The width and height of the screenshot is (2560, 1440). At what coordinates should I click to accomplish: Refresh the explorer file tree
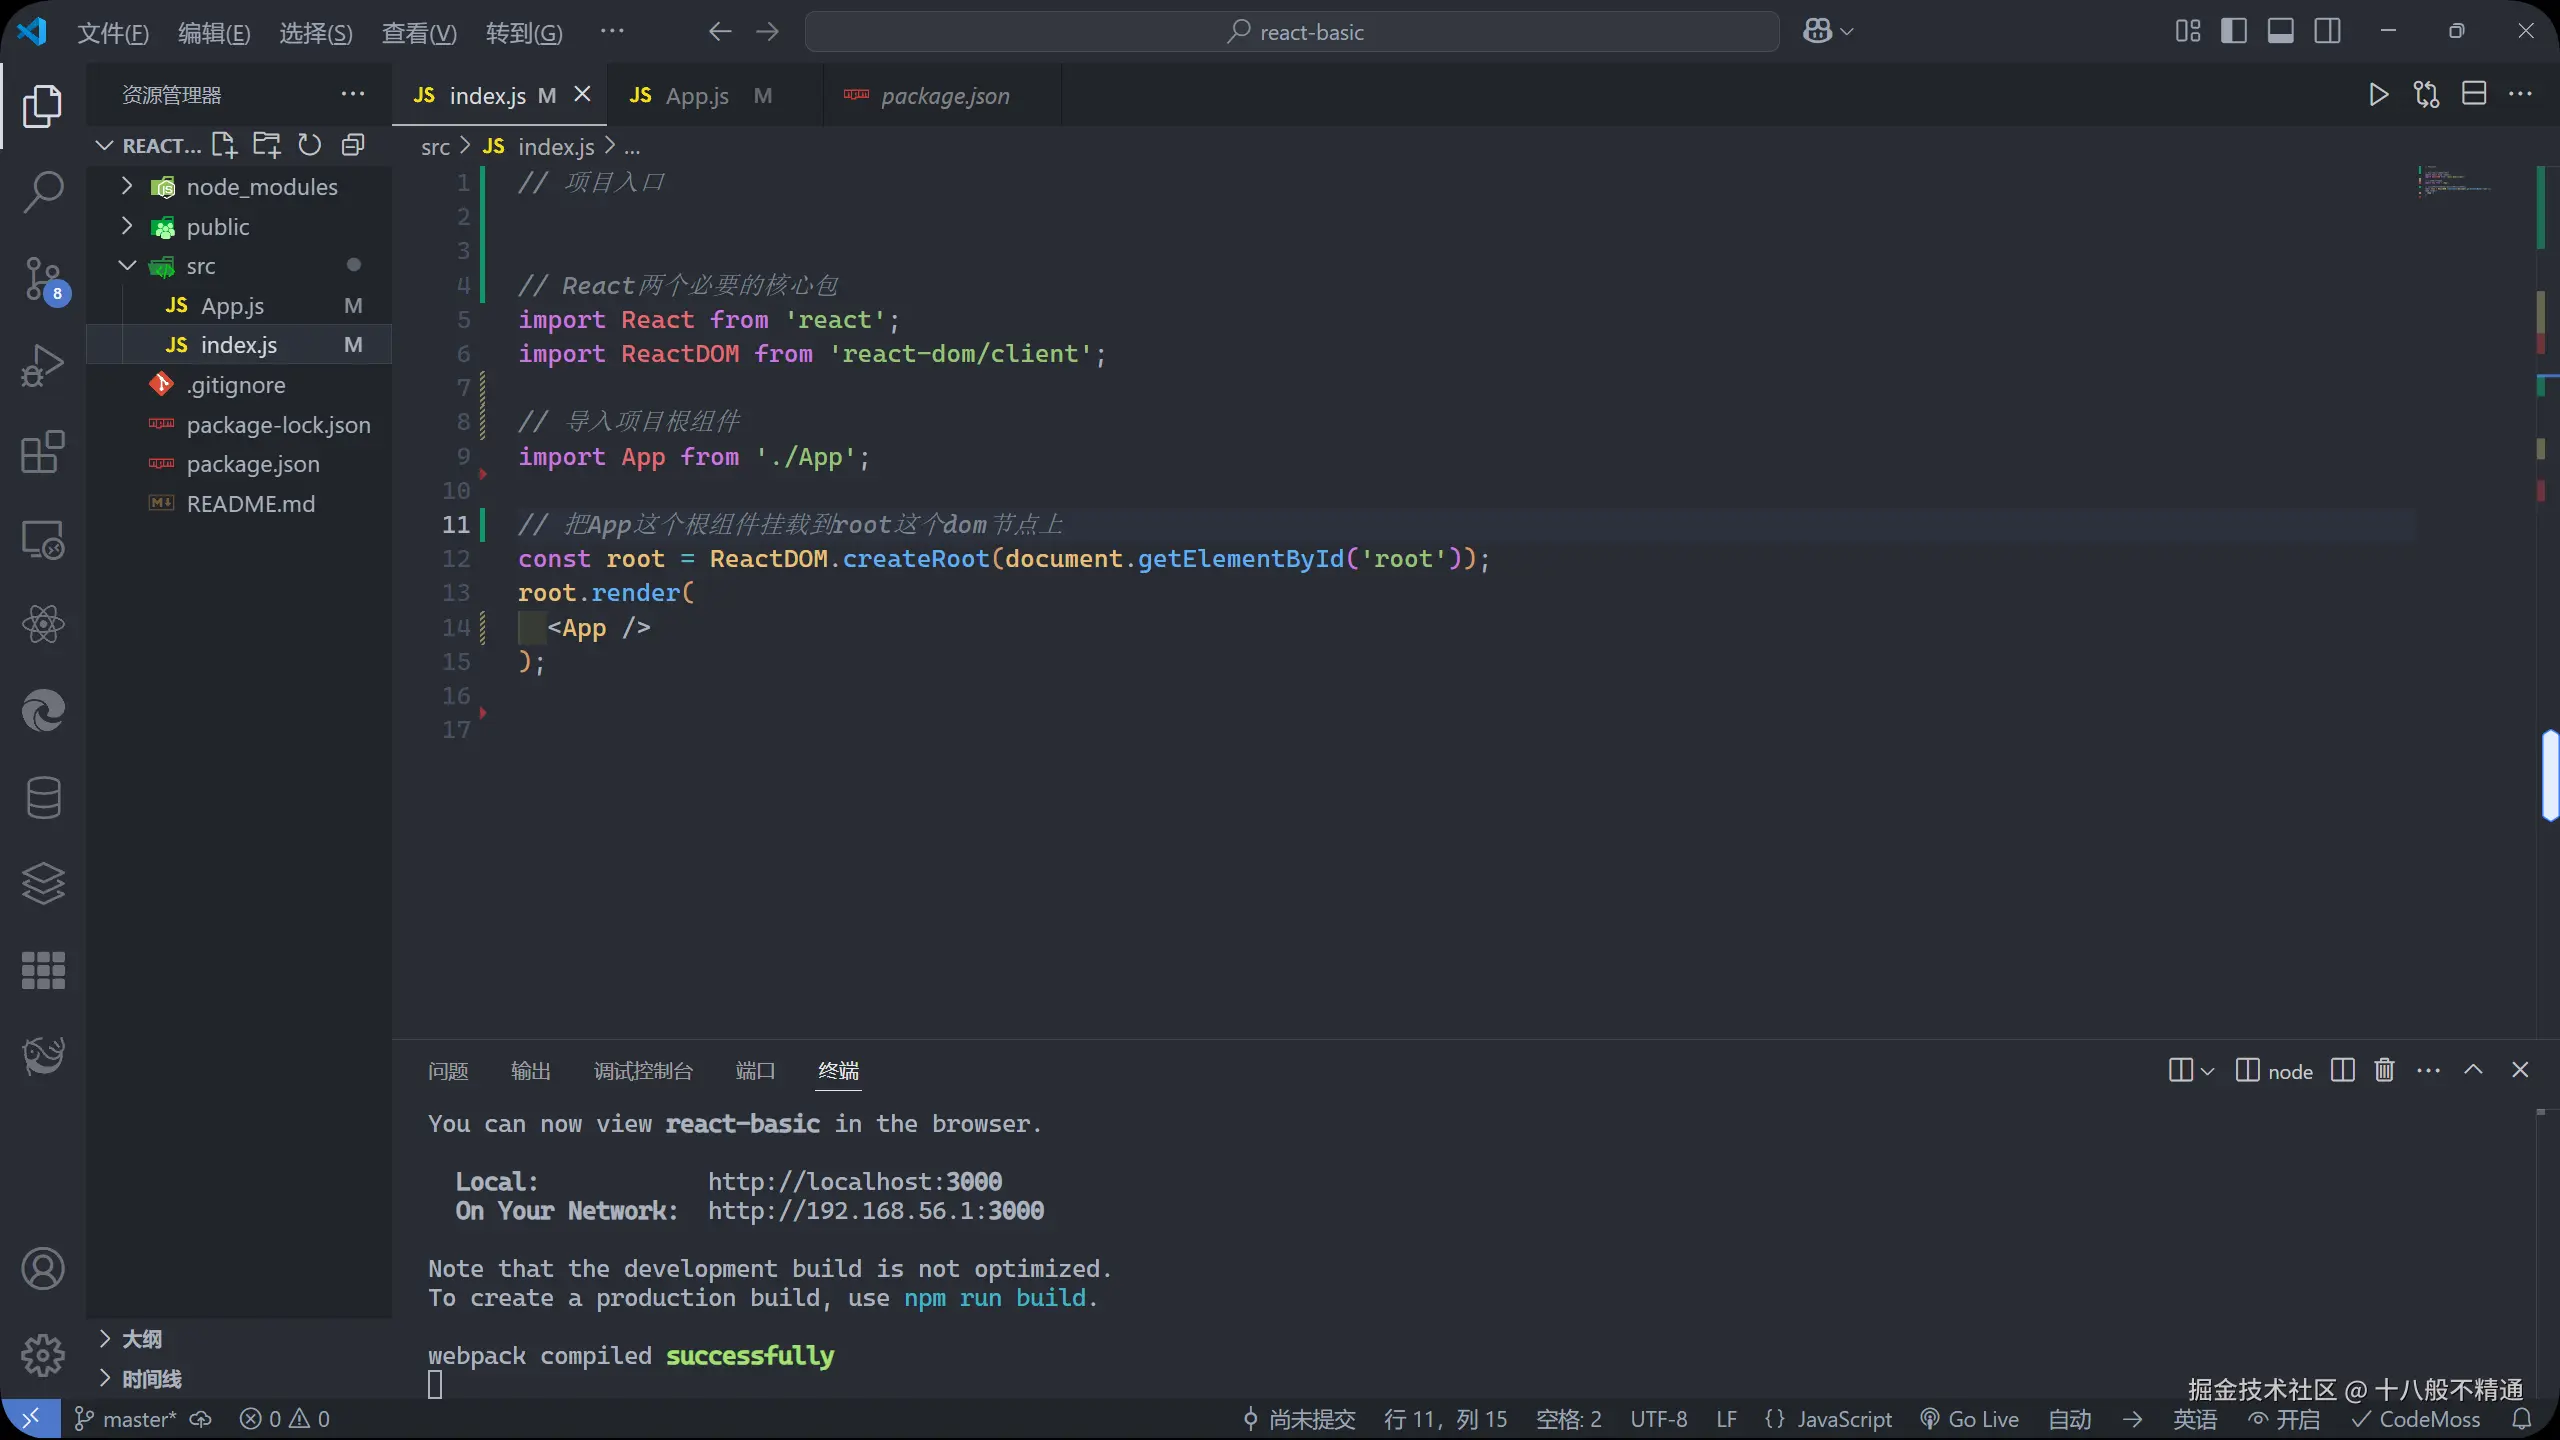[310, 146]
